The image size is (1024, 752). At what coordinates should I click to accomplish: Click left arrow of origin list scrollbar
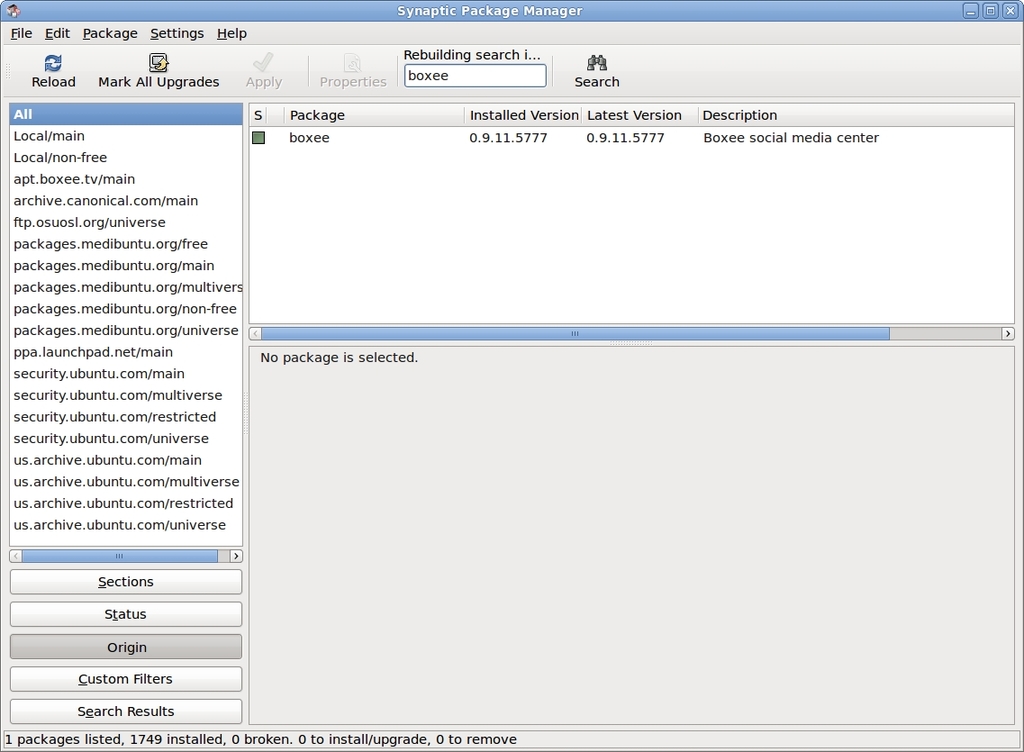click(x=16, y=556)
